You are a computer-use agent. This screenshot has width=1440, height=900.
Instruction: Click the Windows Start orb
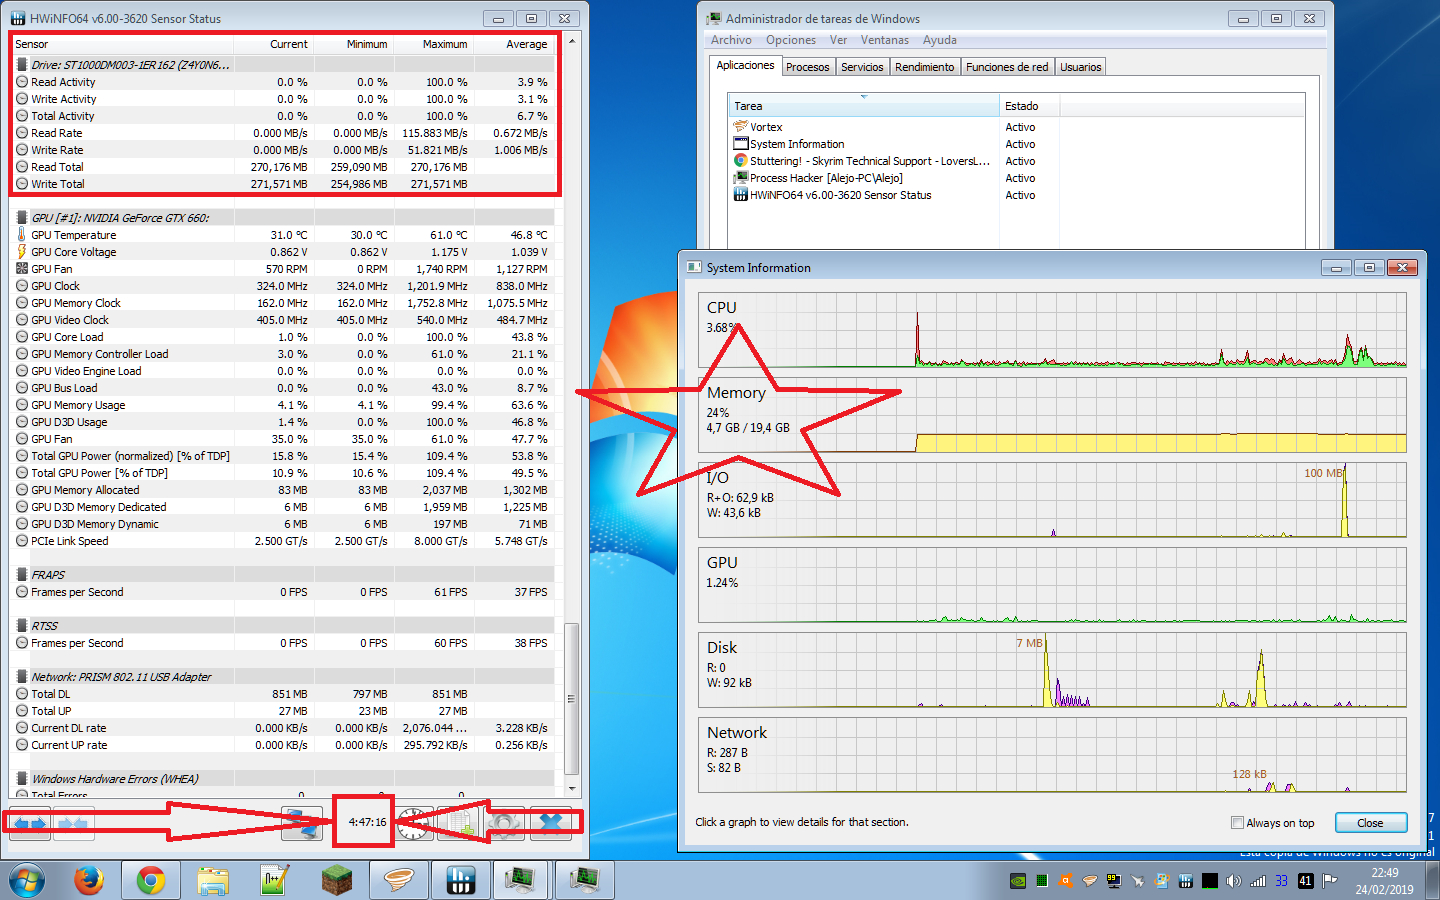27,880
